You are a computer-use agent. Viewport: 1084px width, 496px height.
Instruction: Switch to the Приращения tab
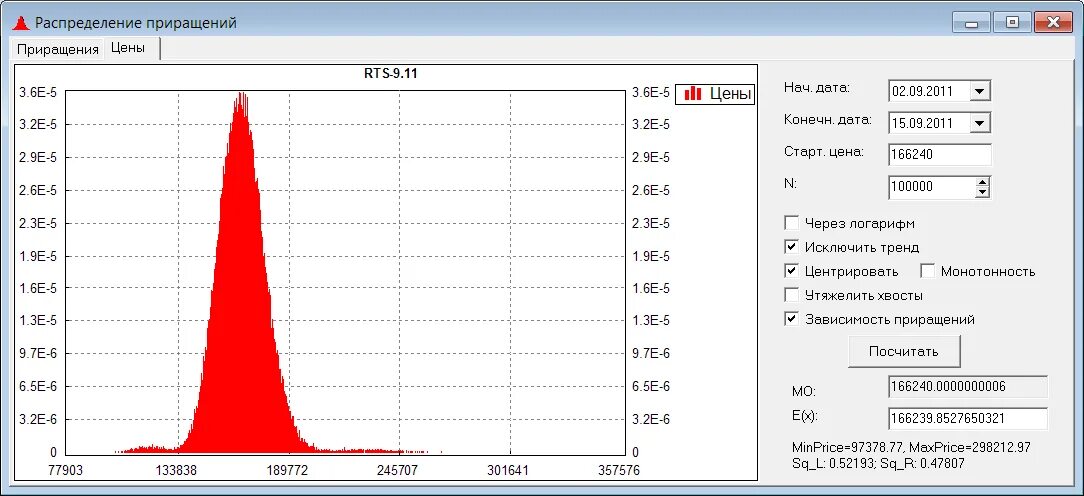pos(58,50)
